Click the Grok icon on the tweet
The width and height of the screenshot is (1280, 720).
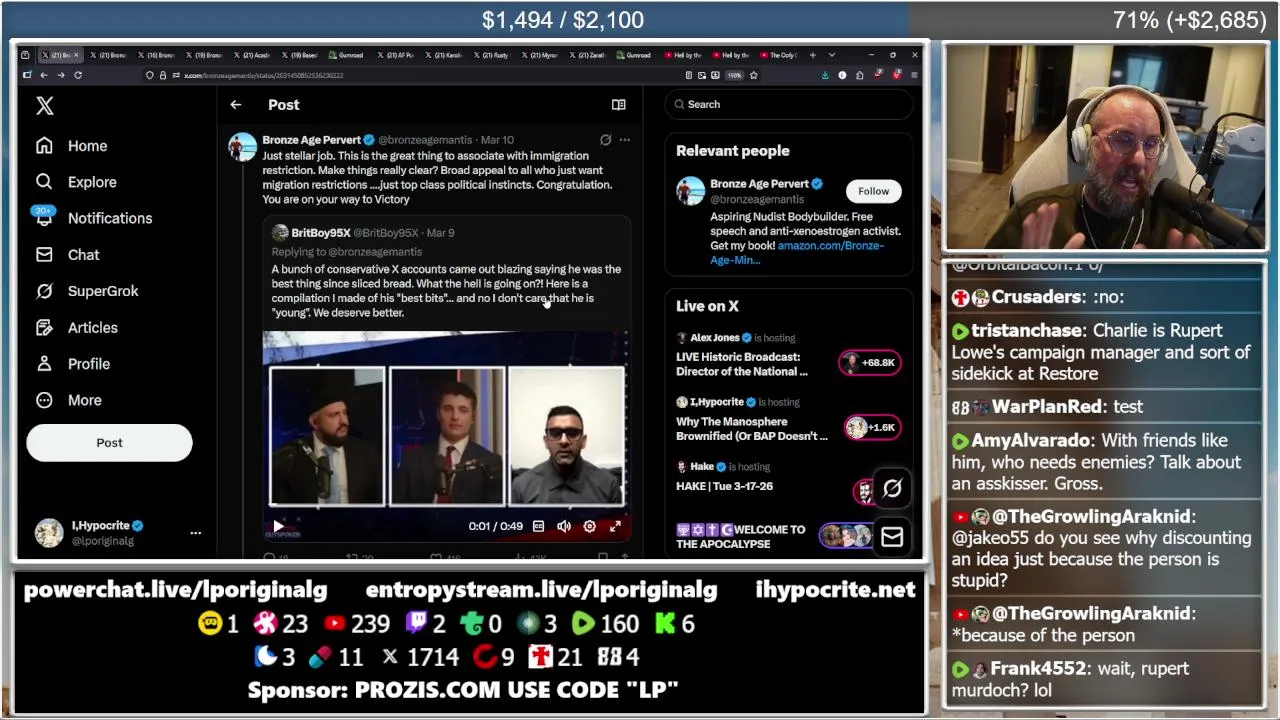605,140
